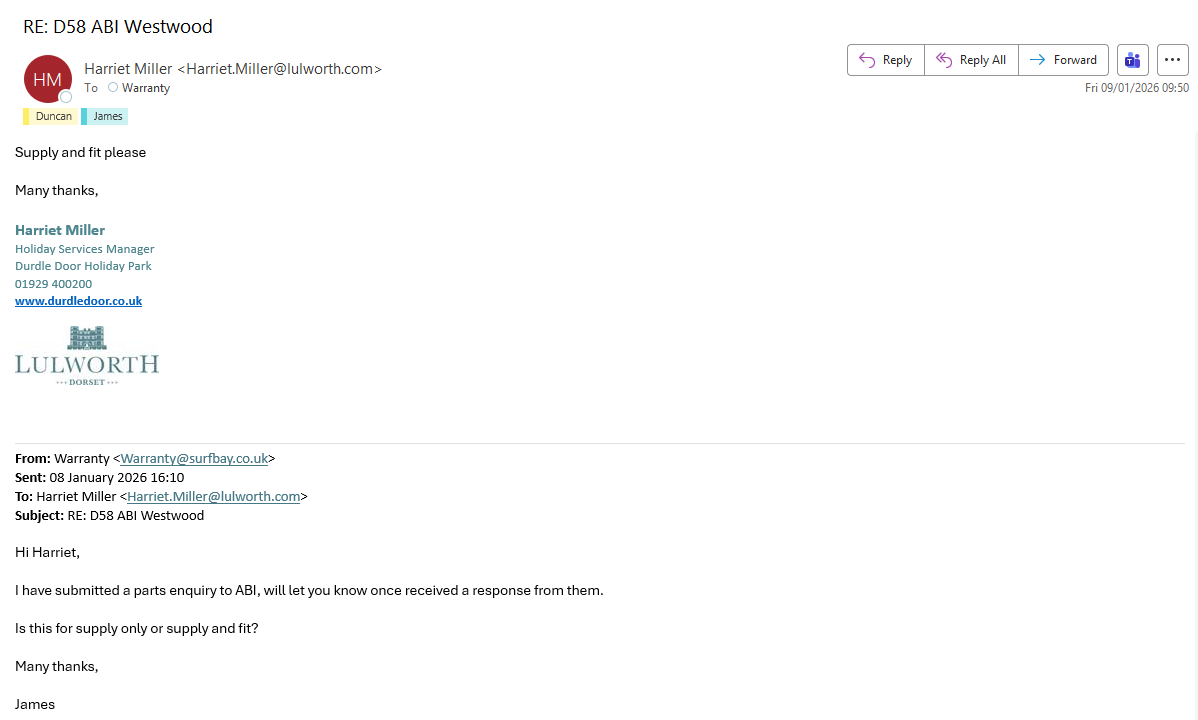Image resolution: width=1198 pixels, height=720 pixels.
Task: Click the Reply arrow icon
Action: click(867, 60)
